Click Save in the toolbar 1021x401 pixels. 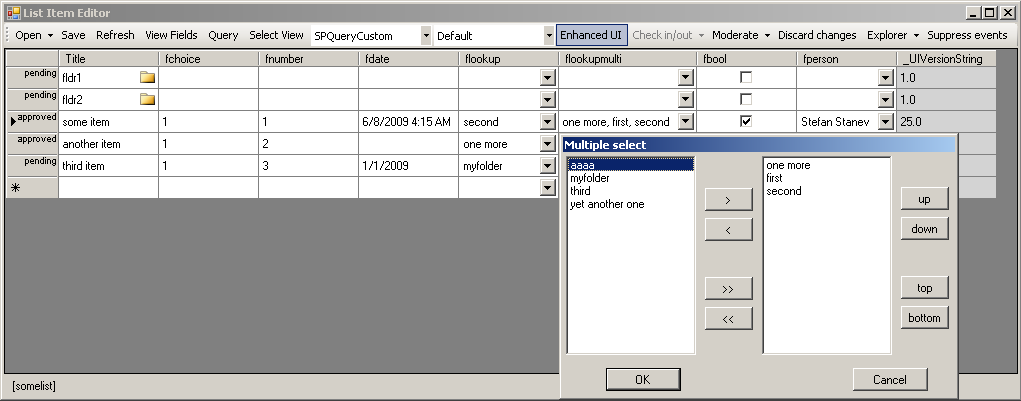(x=74, y=35)
